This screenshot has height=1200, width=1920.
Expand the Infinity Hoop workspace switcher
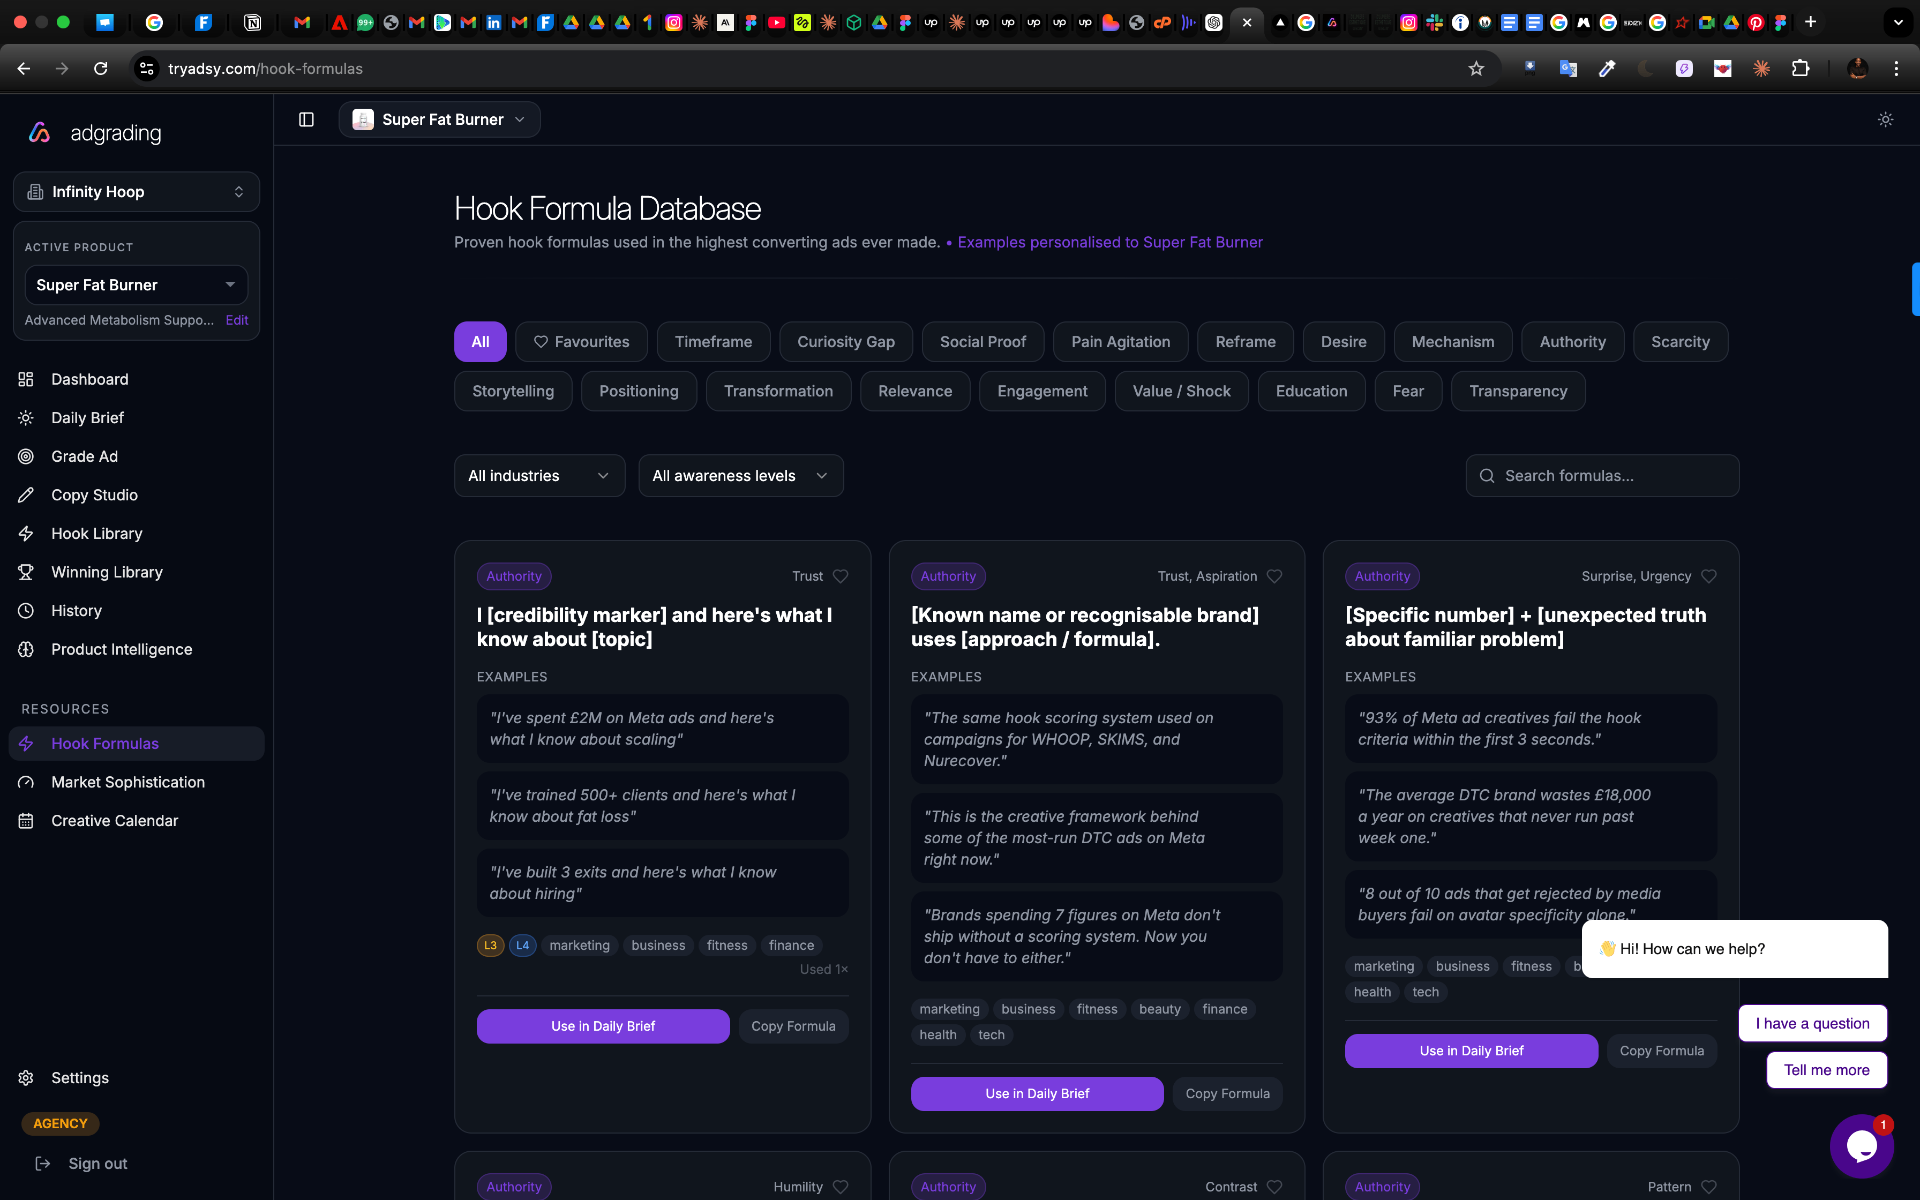[136, 192]
